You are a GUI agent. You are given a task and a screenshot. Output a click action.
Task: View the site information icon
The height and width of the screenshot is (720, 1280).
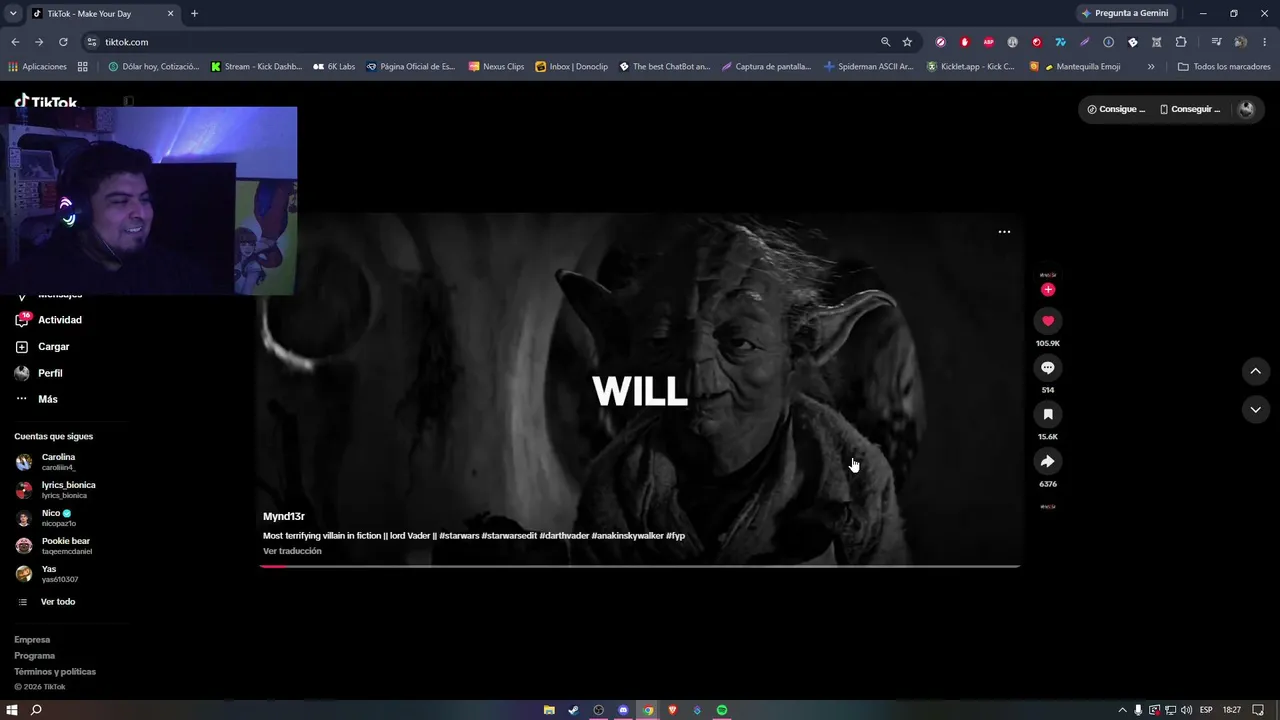tap(92, 42)
